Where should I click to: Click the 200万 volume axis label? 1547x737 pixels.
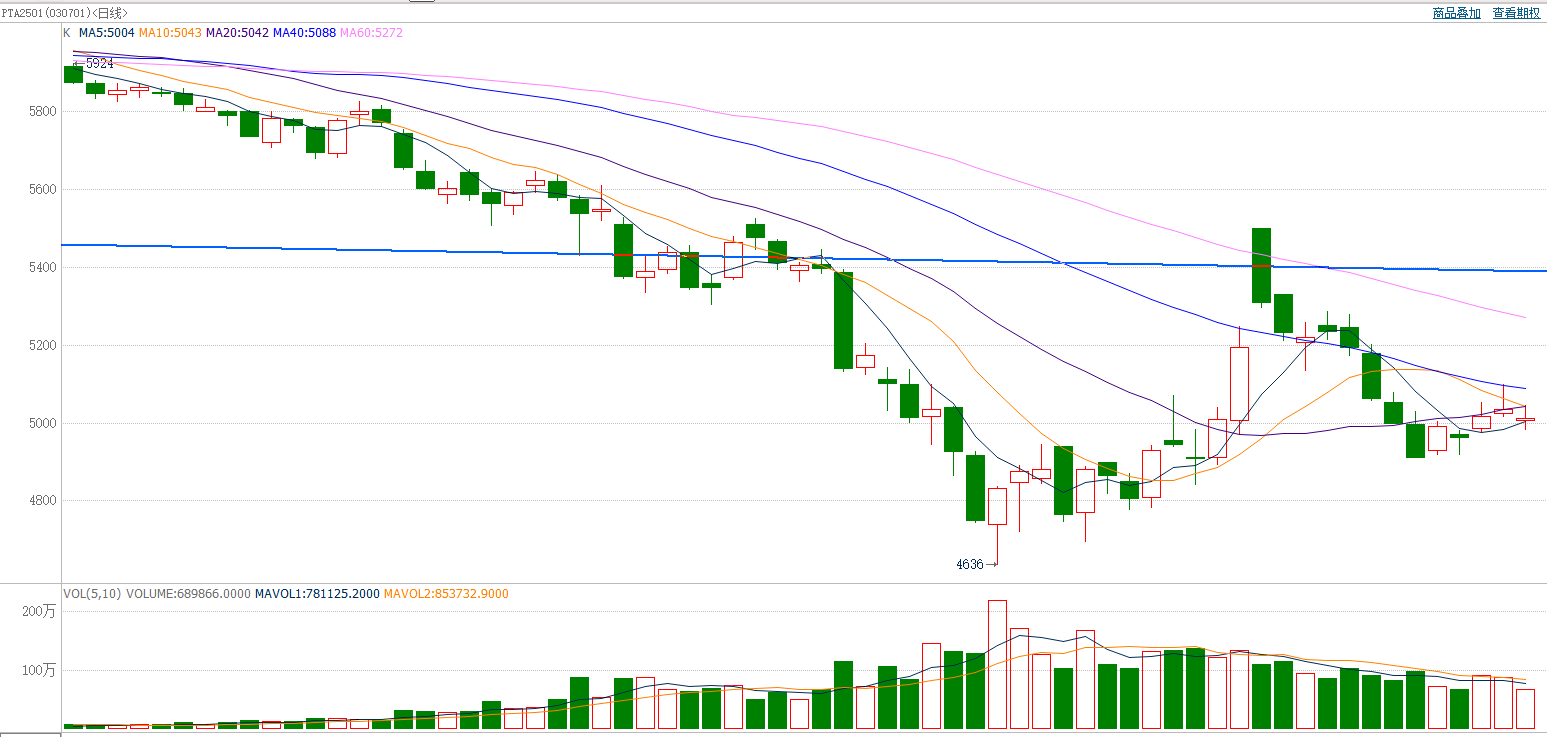point(39,611)
